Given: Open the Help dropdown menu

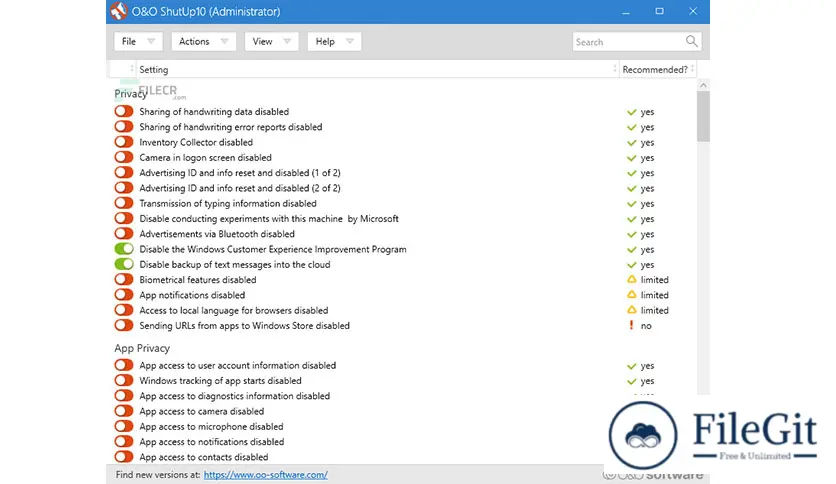Looking at the screenshot, I should pos(334,41).
